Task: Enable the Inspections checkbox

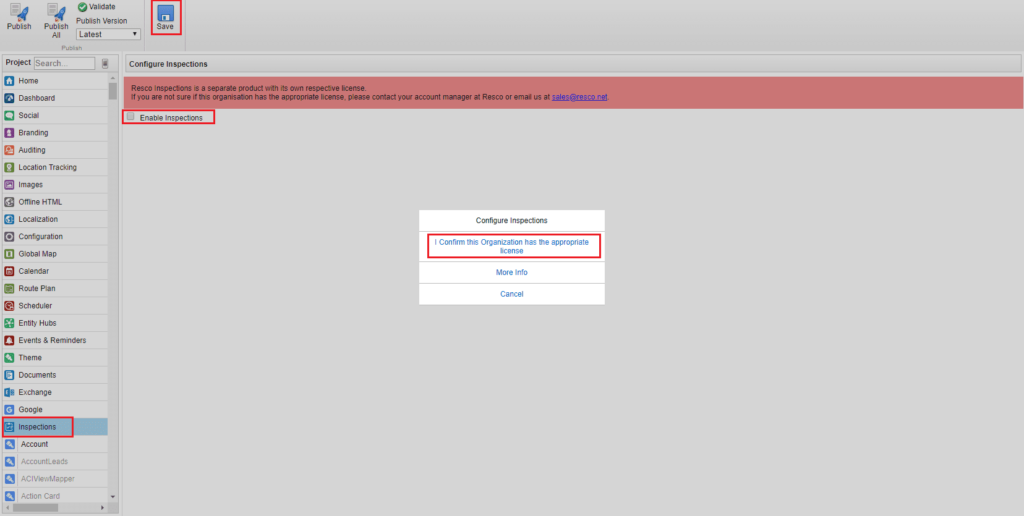Action: click(x=130, y=117)
